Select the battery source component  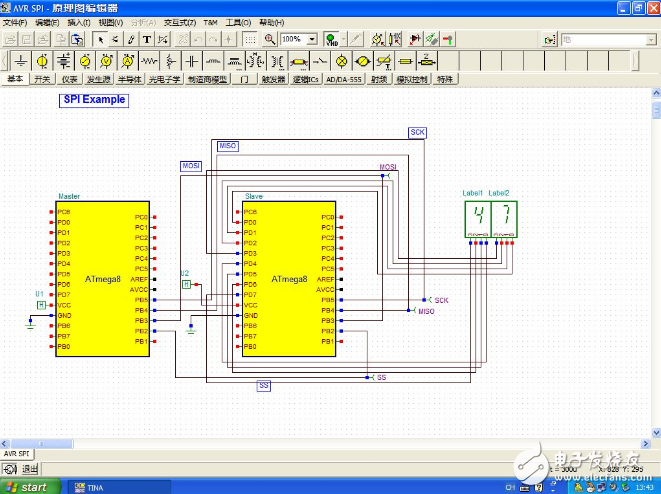pos(62,62)
